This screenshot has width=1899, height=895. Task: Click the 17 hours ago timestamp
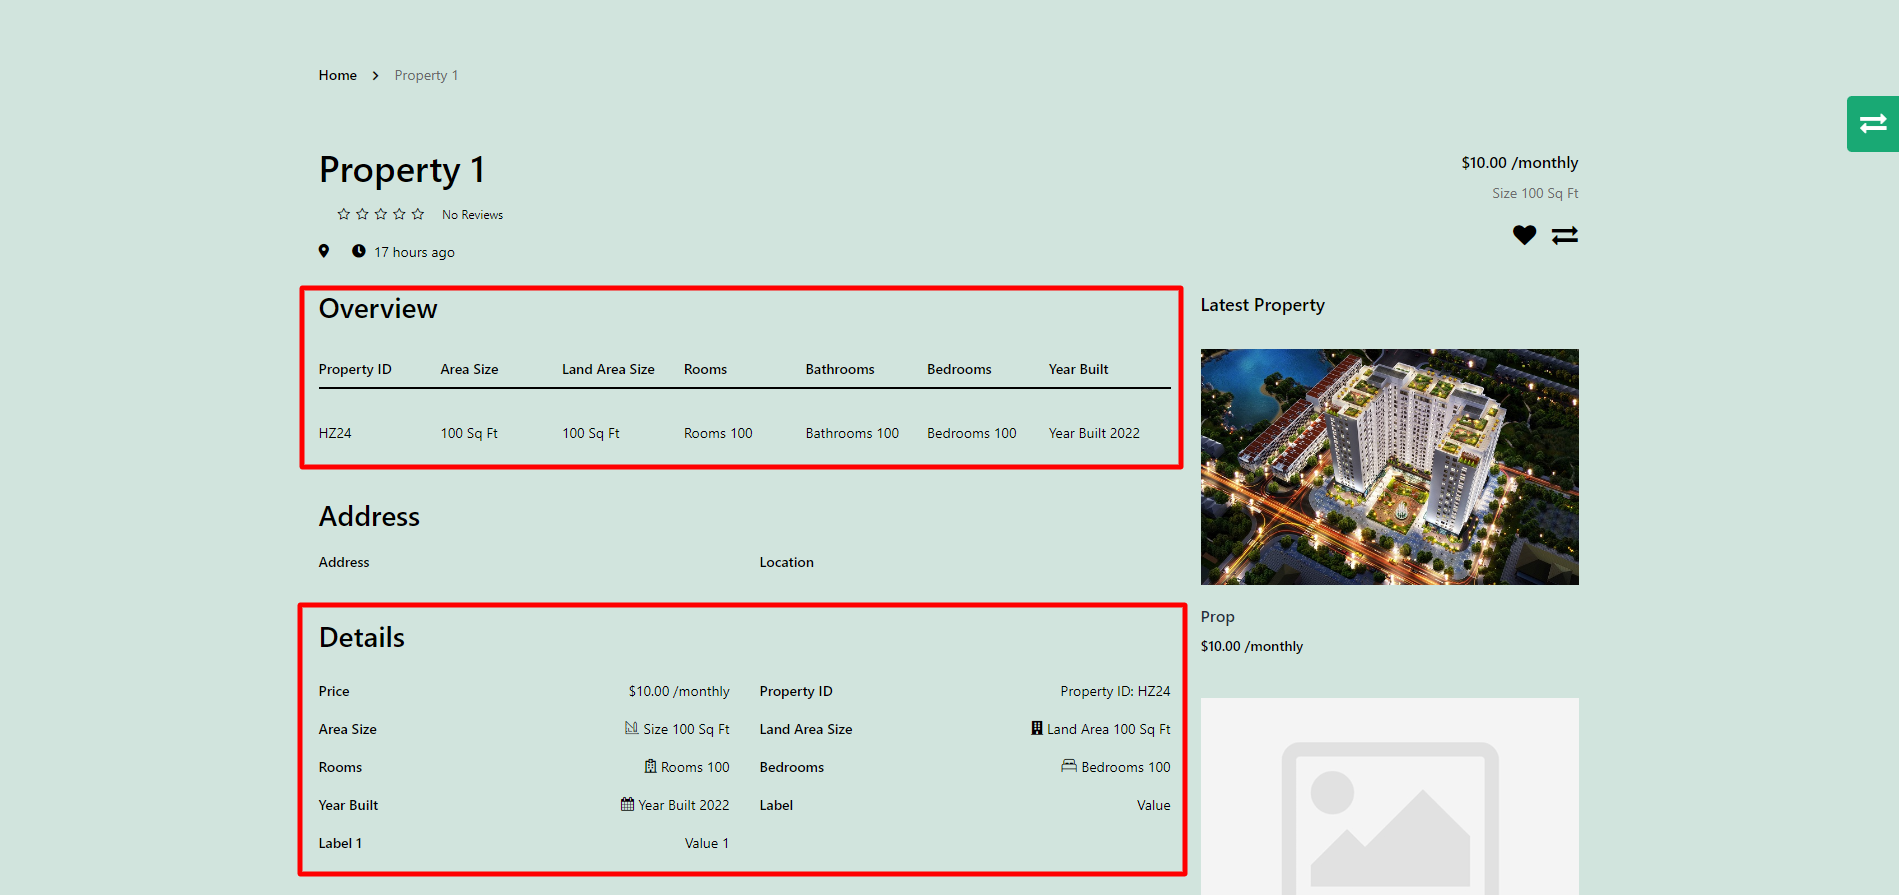[x=414, y=252]
